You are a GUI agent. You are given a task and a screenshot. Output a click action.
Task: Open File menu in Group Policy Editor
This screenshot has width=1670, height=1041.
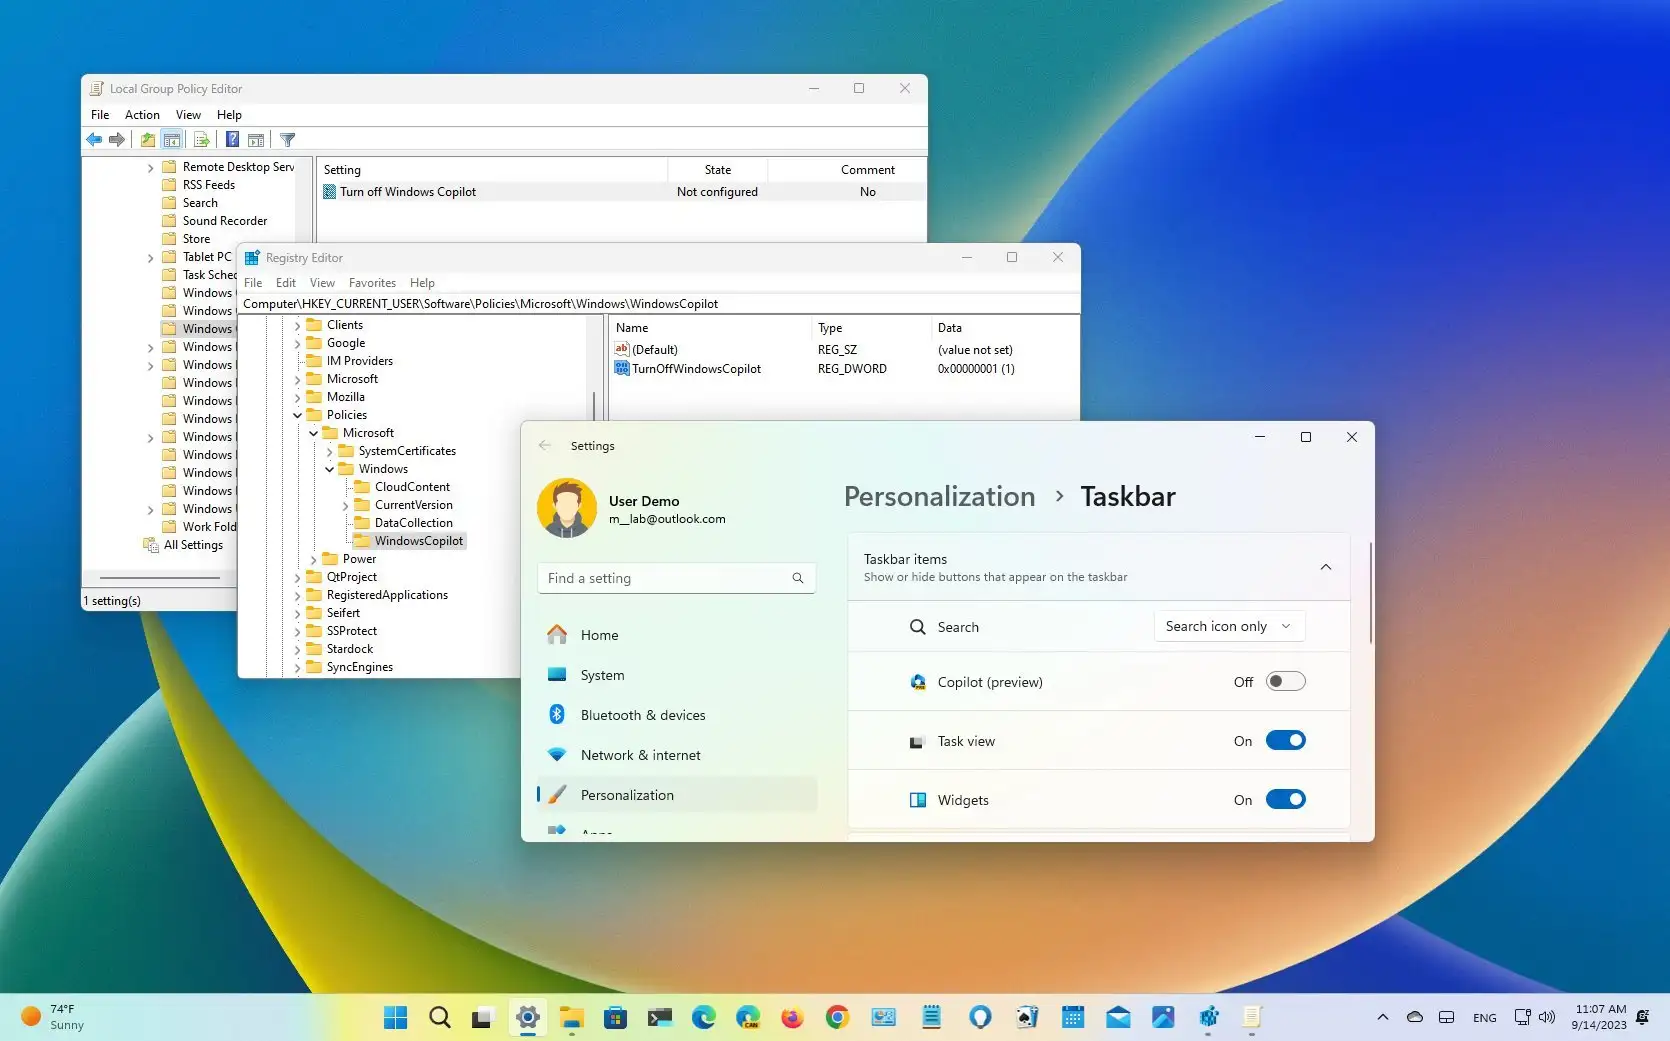coord(100,115)
